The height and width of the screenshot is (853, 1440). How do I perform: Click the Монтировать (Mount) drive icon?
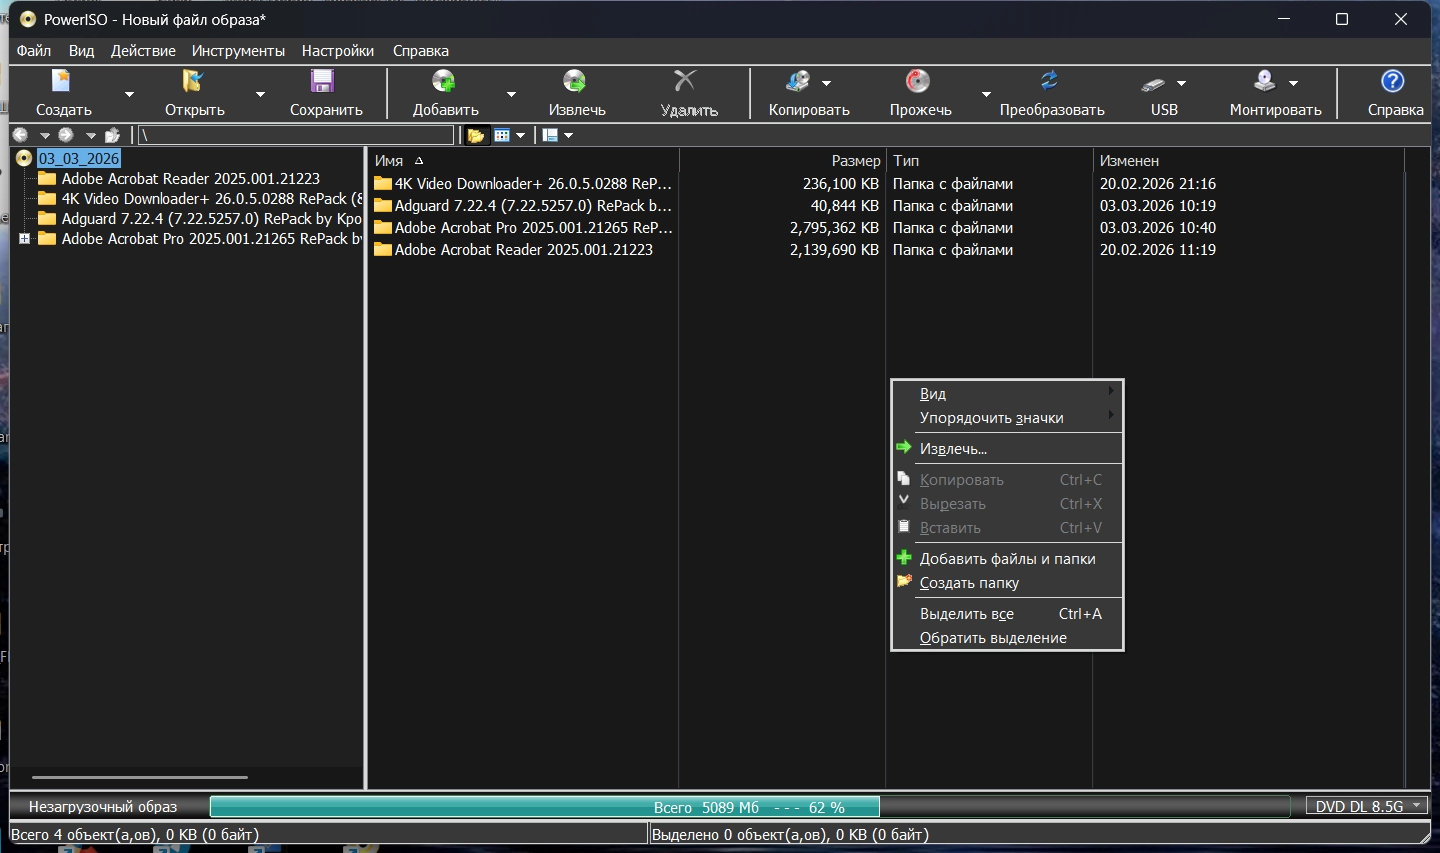point(1265,82)
